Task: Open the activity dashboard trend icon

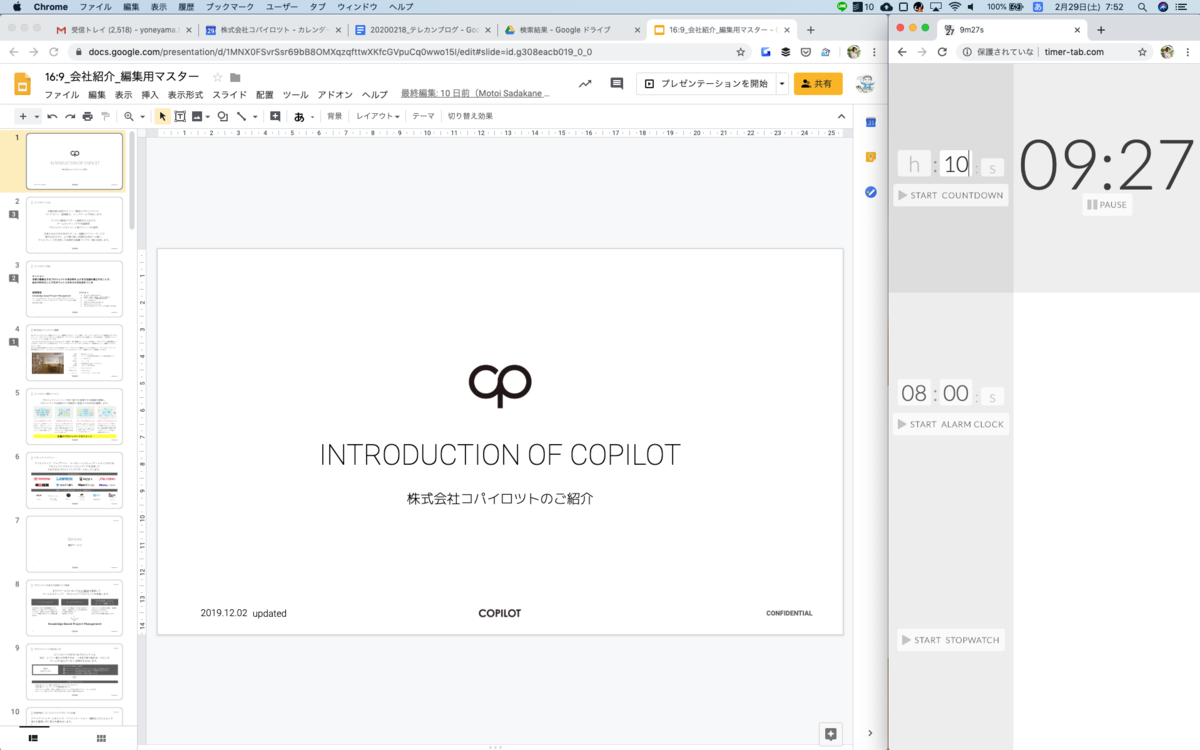Action: 585,84
